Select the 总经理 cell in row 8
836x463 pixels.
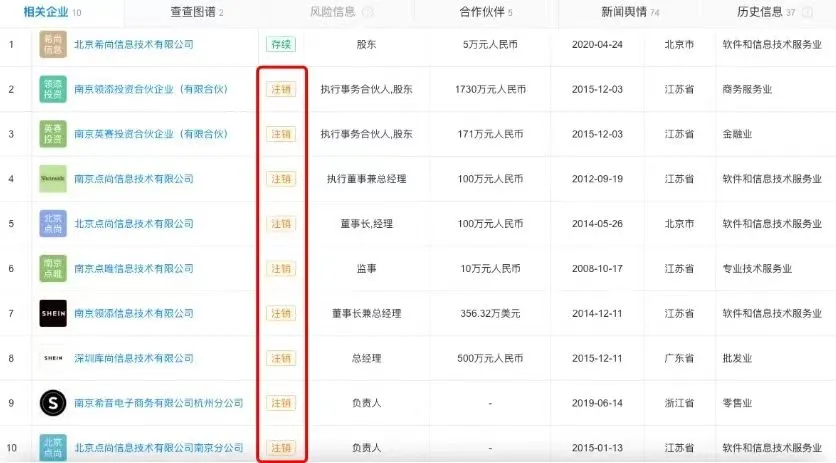point(366,358)
